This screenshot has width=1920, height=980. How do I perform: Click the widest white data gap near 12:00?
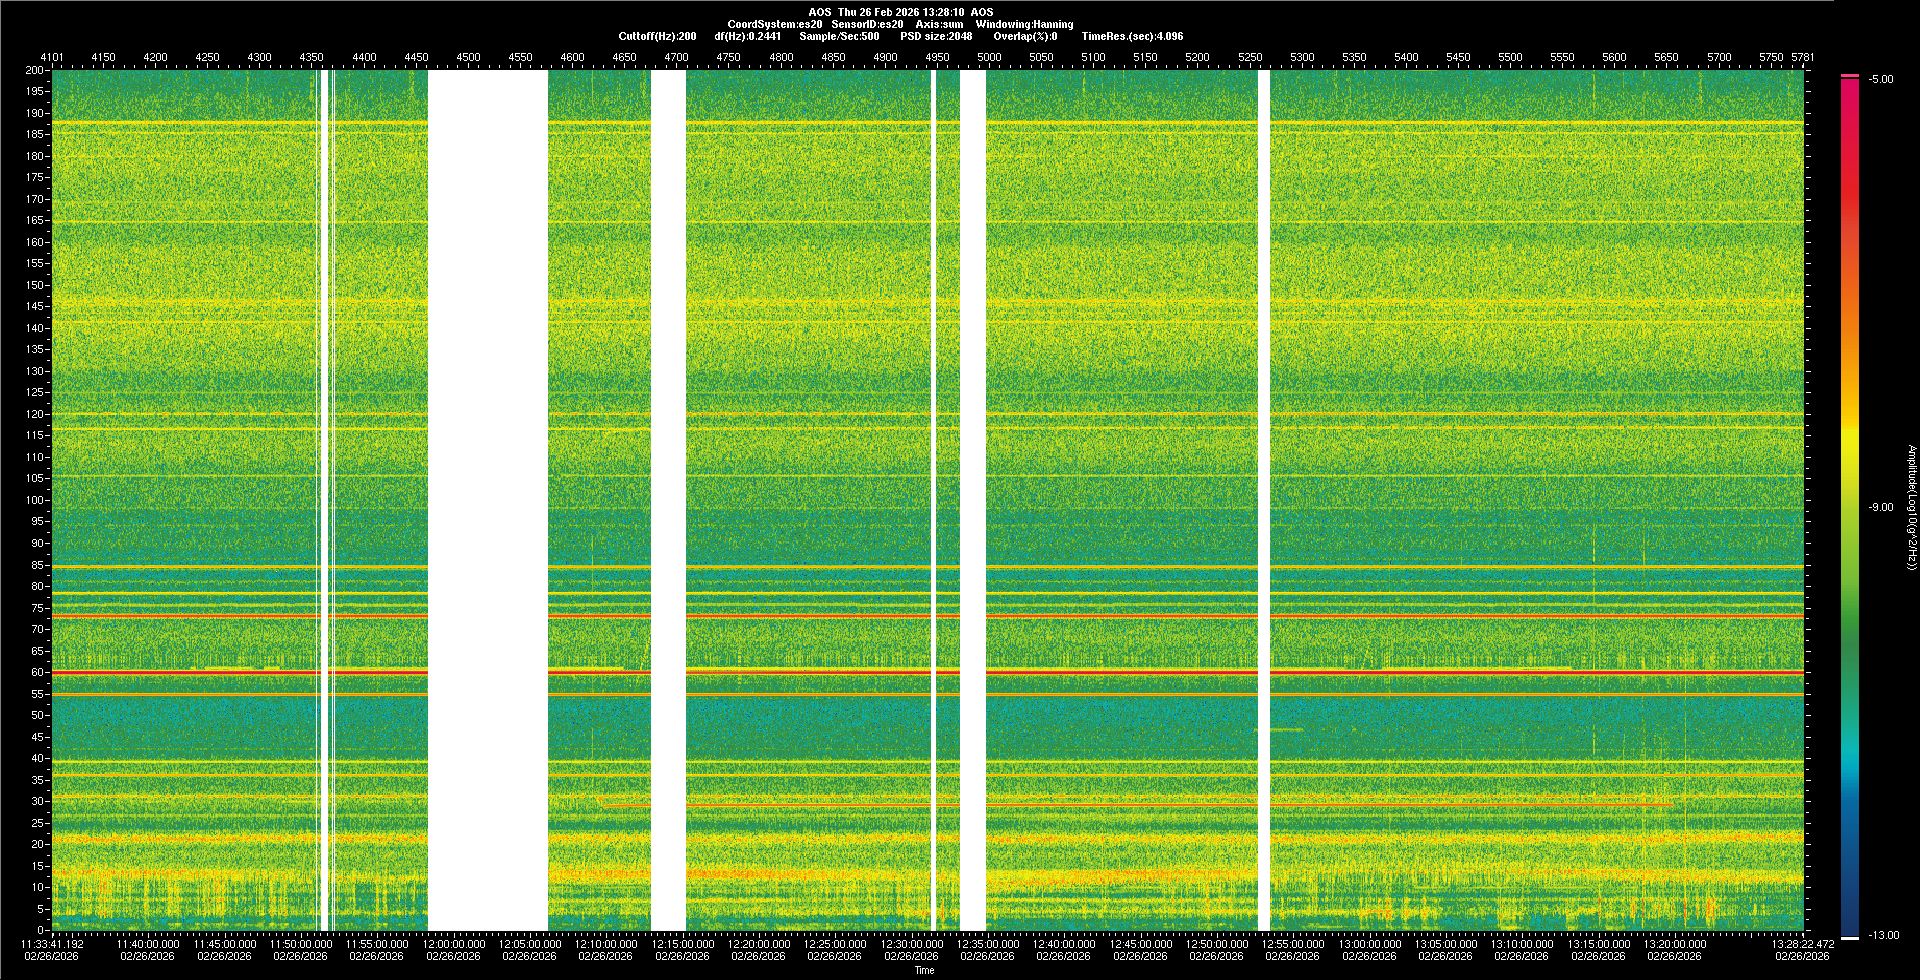(488, 500)
